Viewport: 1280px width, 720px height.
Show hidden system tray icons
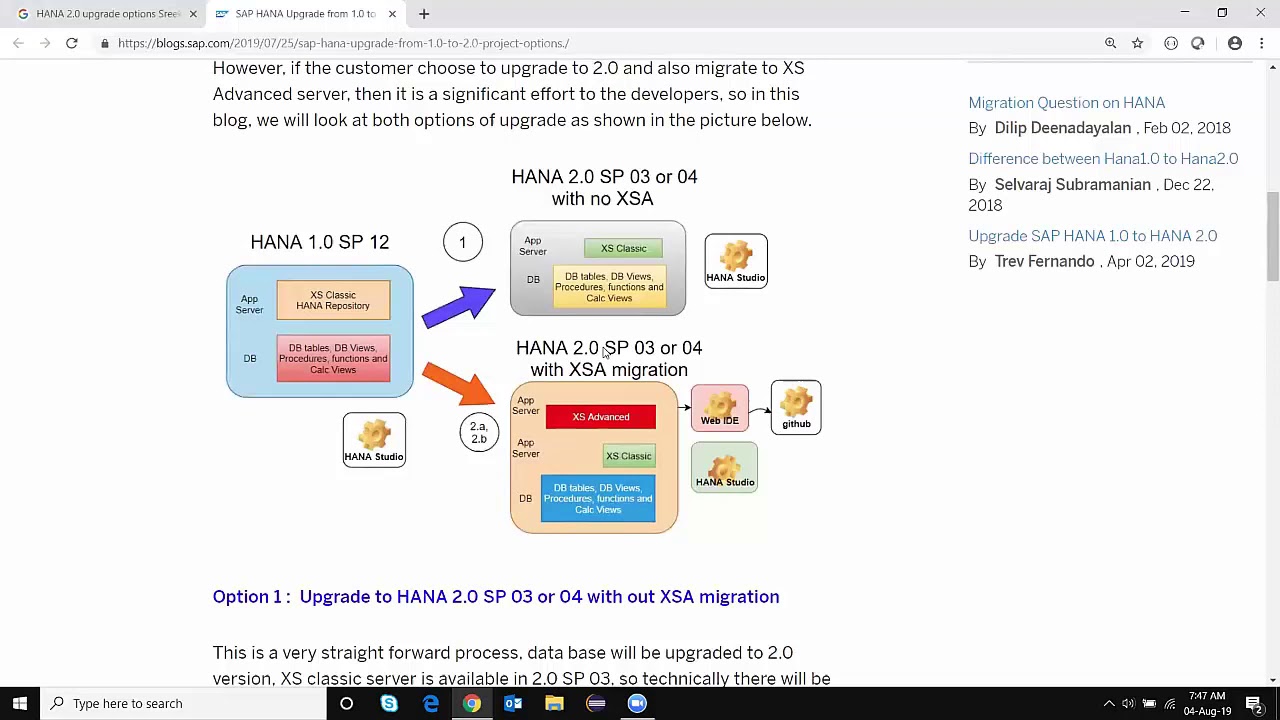pyautogui.click(x=1108, y=703)
